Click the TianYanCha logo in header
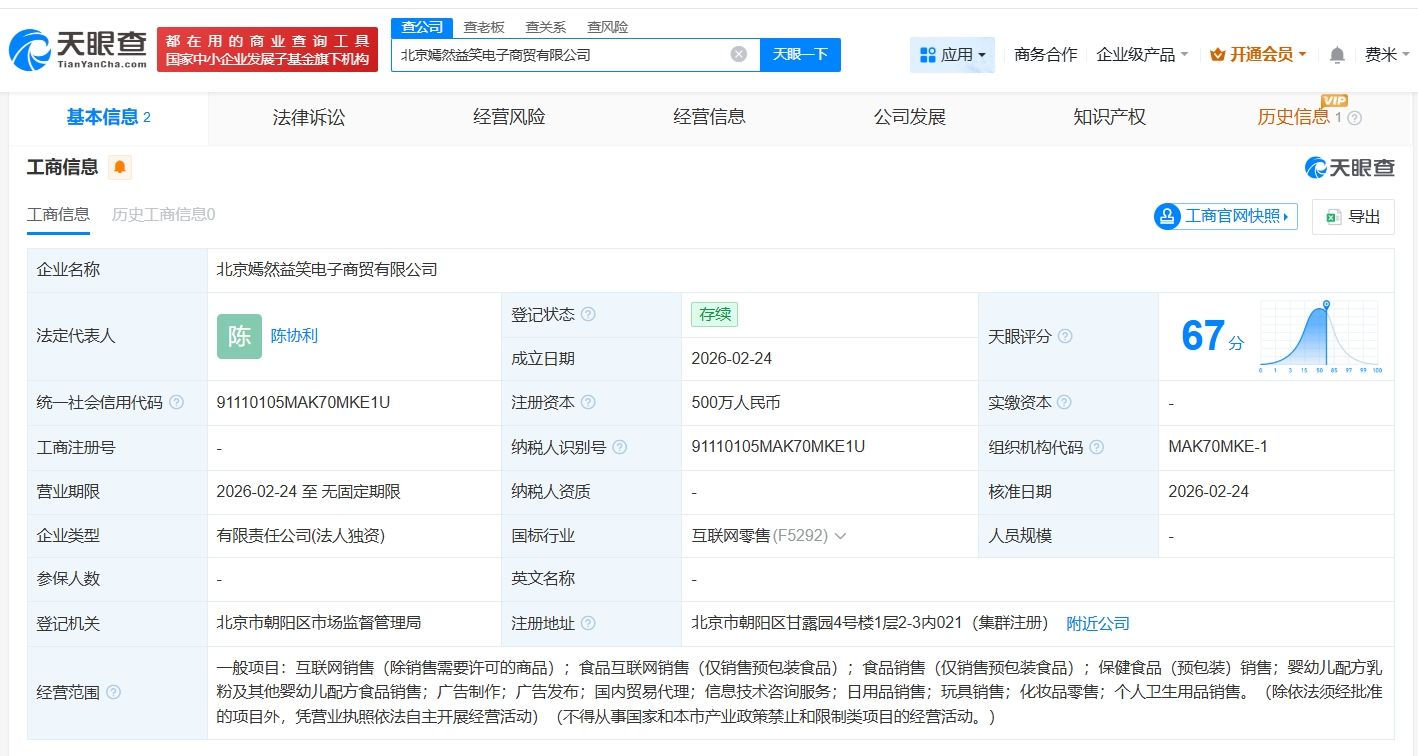 click(78, 49)
